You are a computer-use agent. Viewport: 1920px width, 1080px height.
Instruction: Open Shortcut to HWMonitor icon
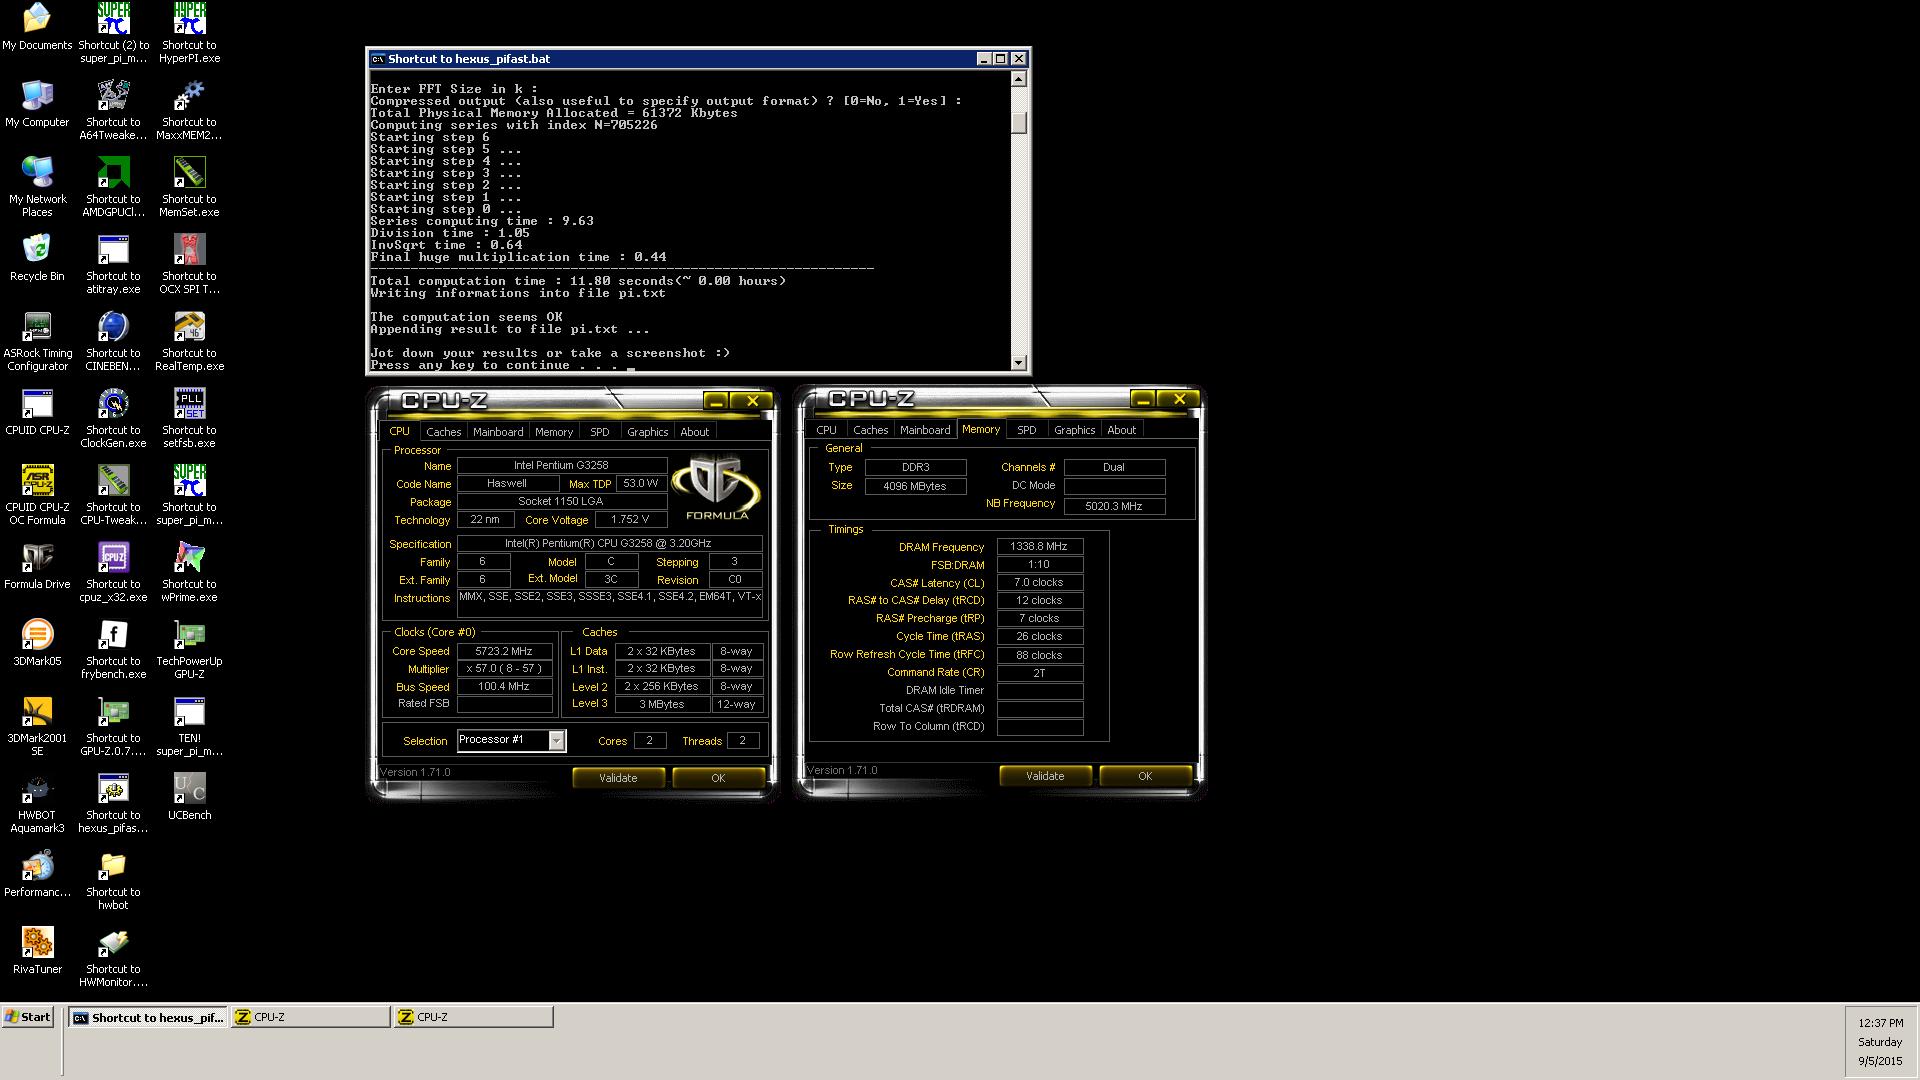tap(113, 958)
